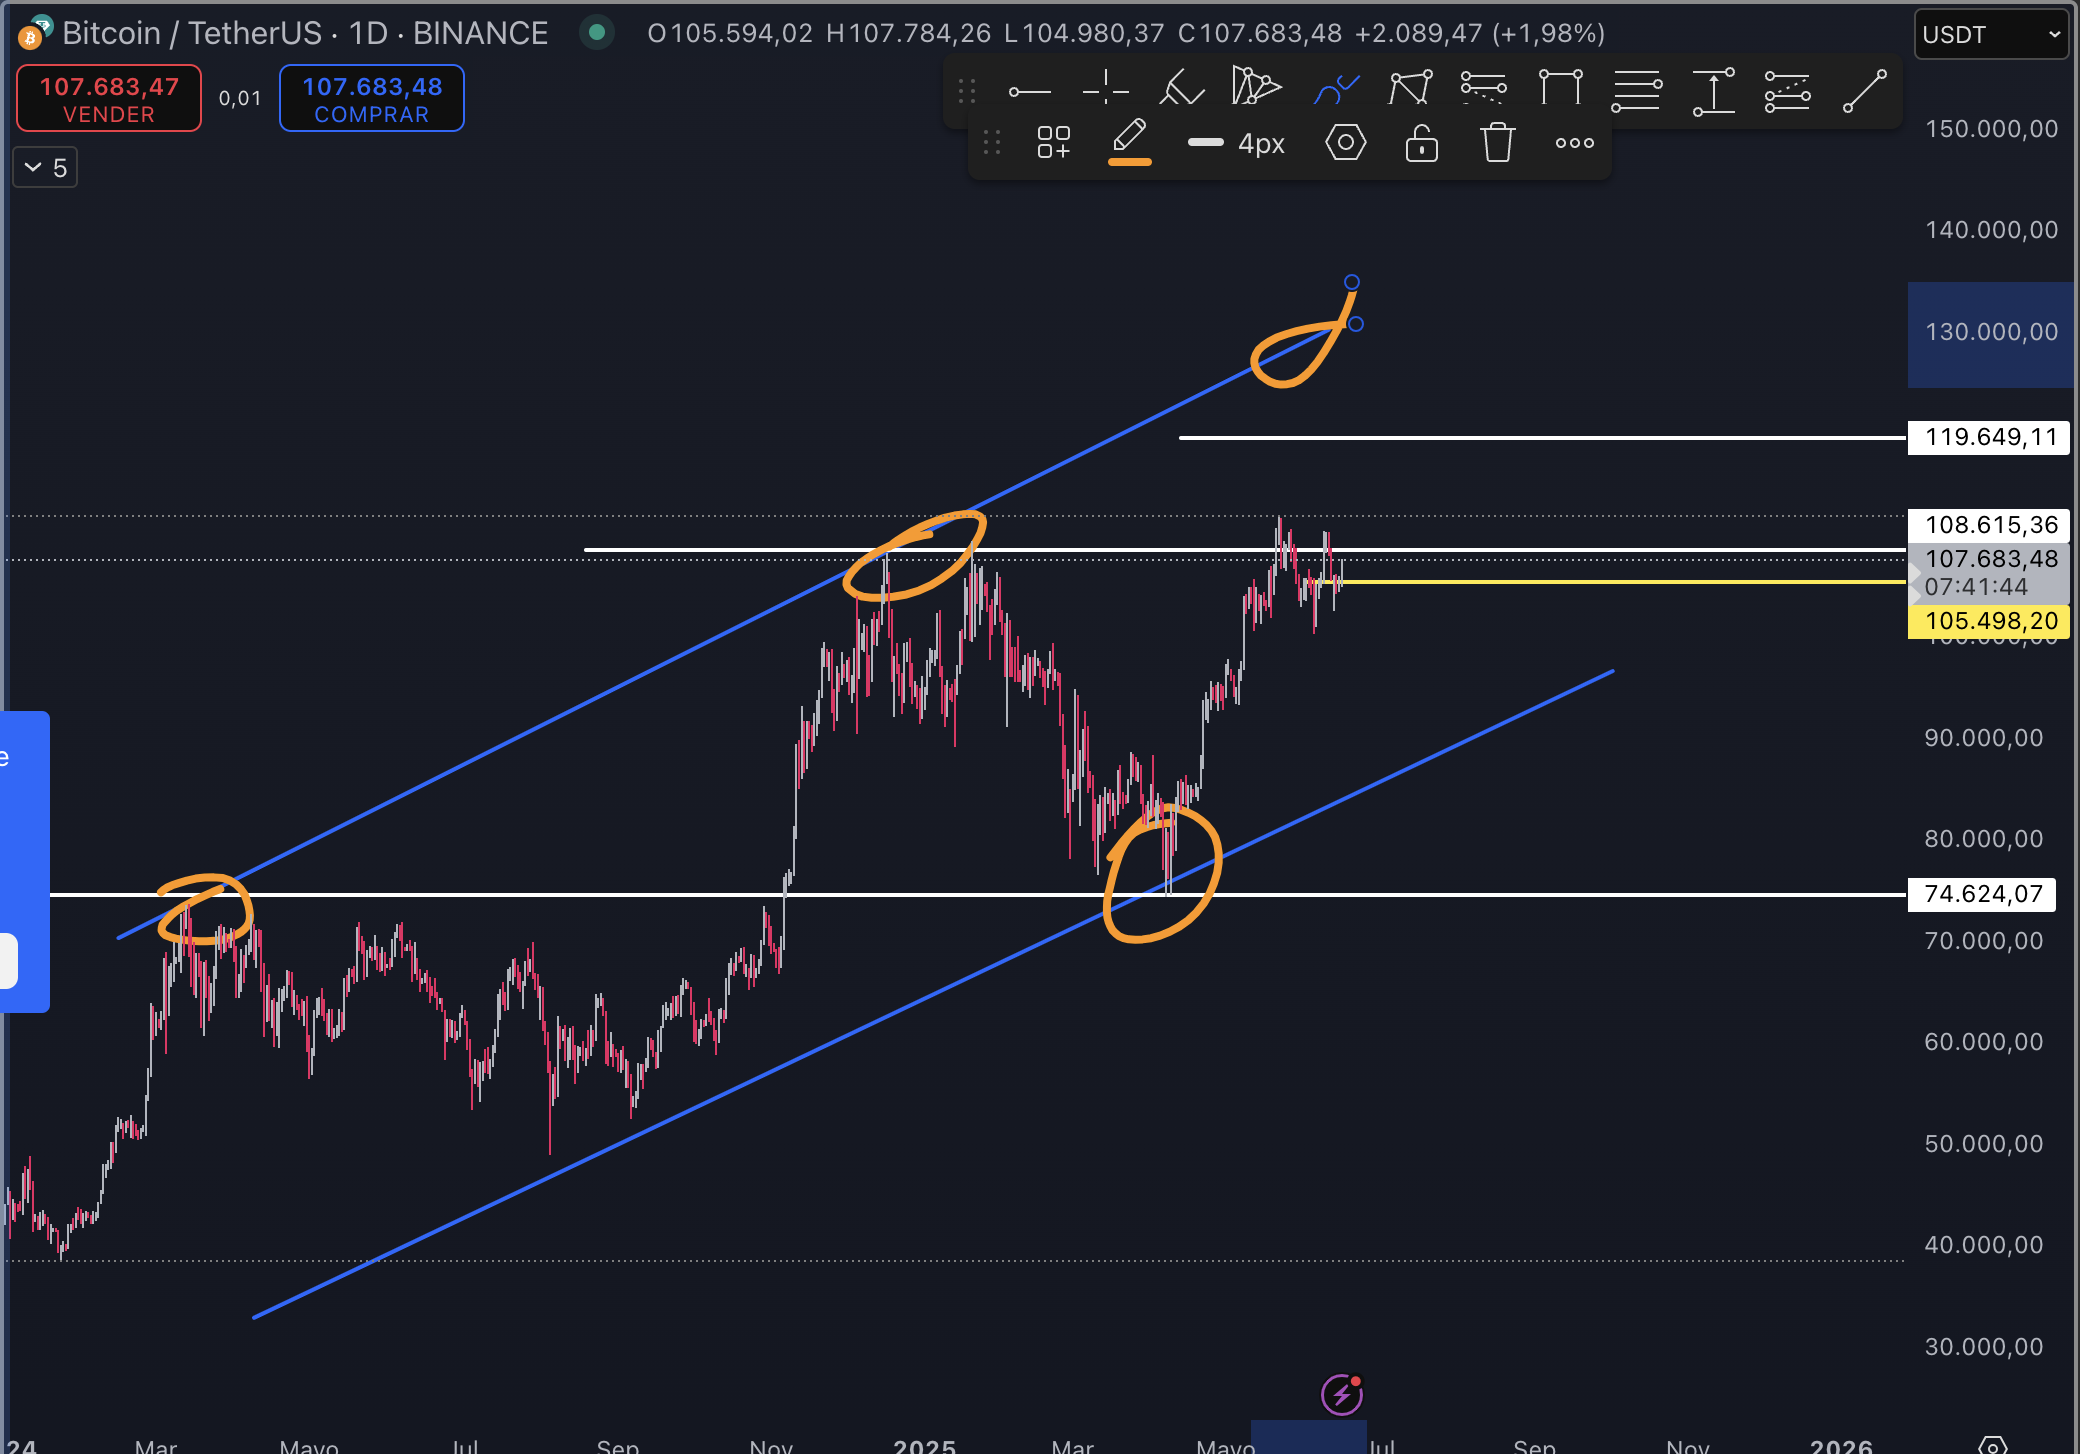Select the 108.615,36 price line label
The width and height of the screenshot is (2080, 1454).
click(1988, 525)
